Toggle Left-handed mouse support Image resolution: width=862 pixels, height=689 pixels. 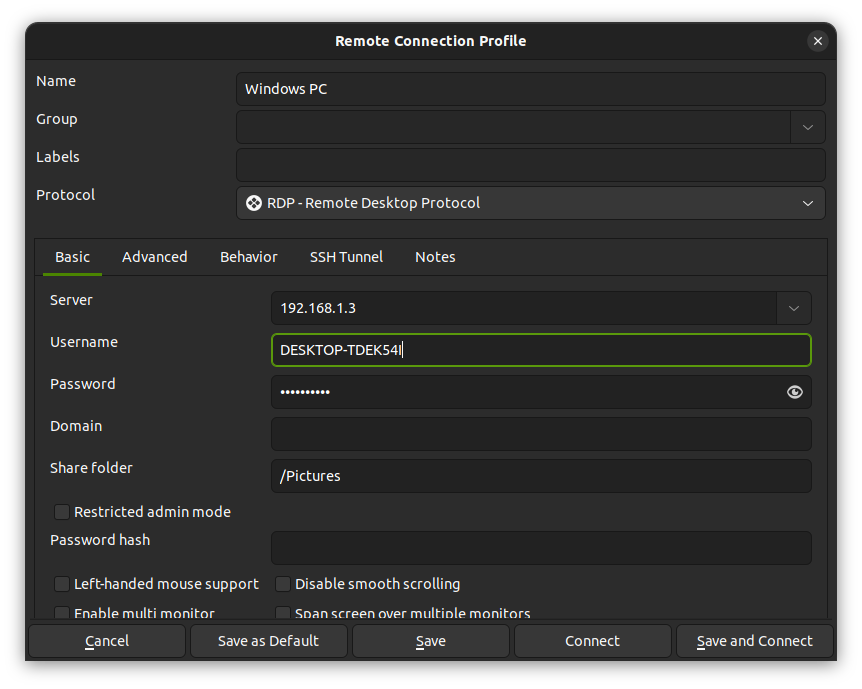point(62,584)
